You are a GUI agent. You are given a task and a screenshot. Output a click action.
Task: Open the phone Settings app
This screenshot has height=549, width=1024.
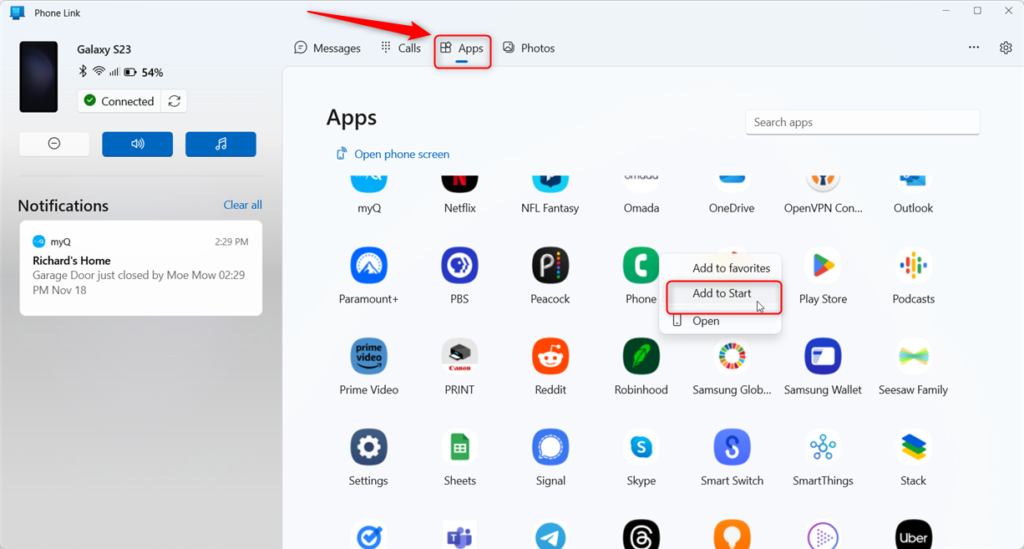click(368, 447)
